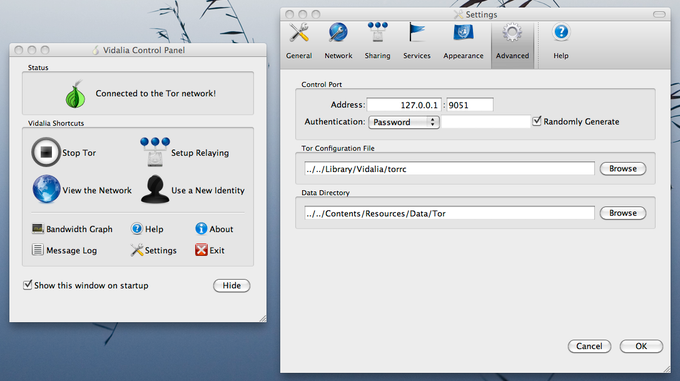Click the control port 9051 field
The width and height of the screenshot is (680, 381).
coord(470,105)
